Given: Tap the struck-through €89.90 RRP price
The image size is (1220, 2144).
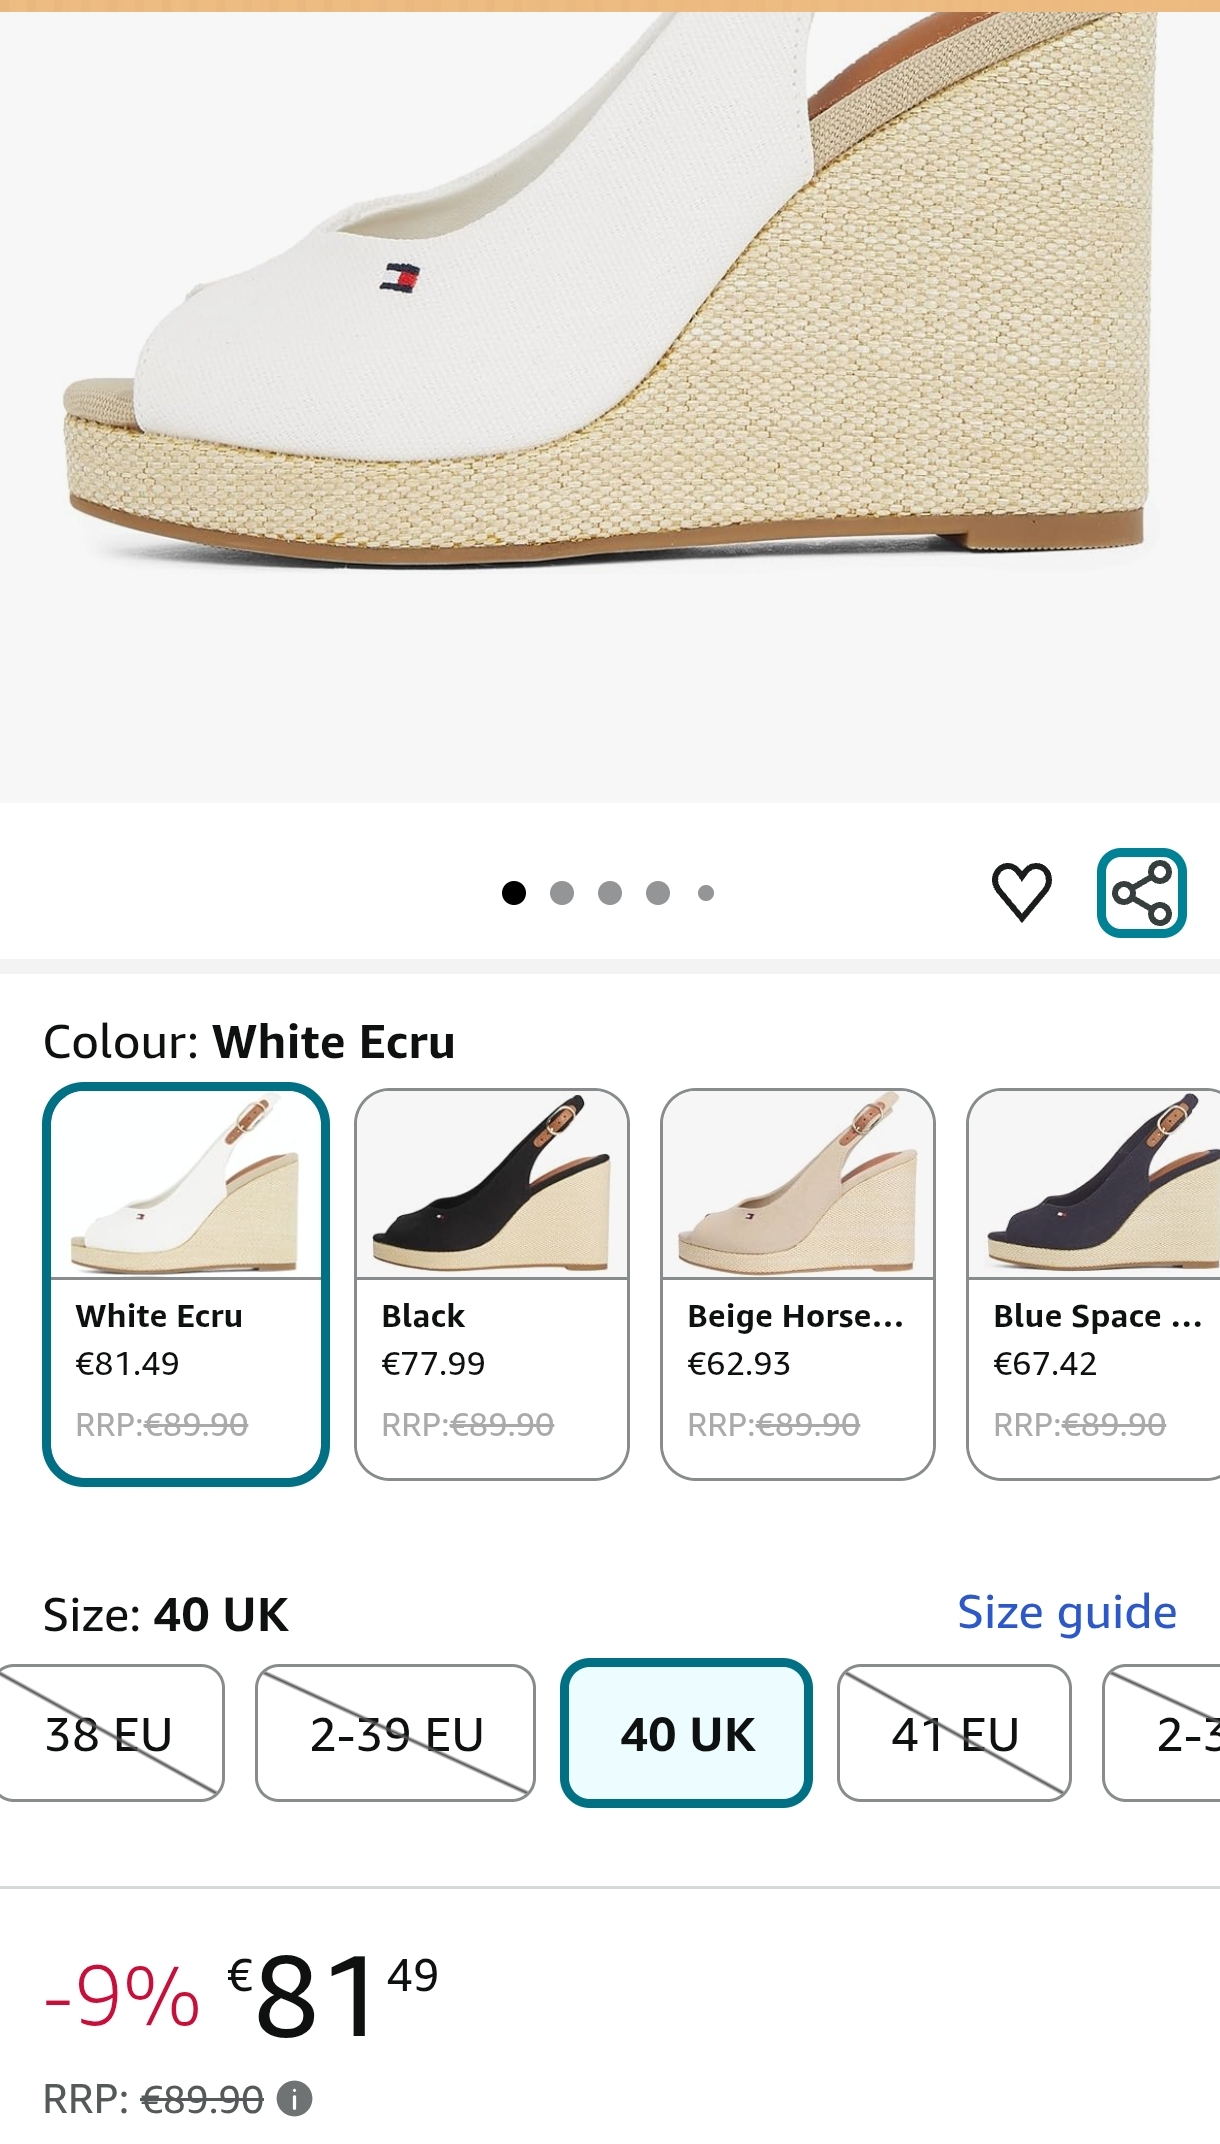Looking at the screenshot, I should [x=203, y=2099].
